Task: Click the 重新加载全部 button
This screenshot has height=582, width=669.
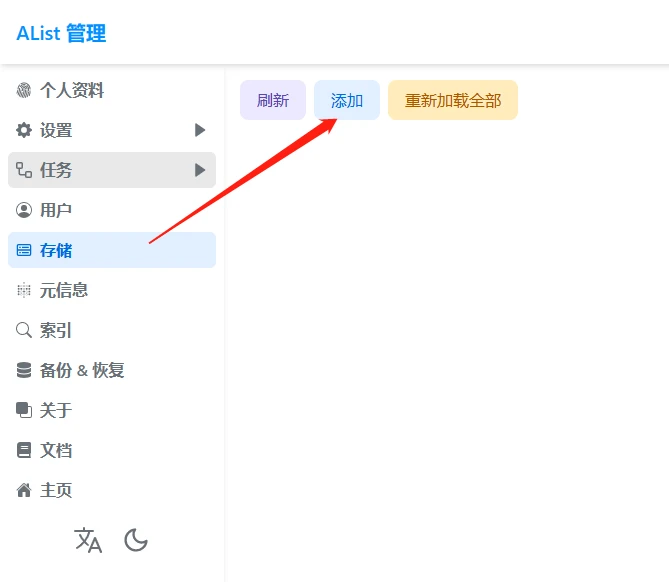Action: pos(453,100)
